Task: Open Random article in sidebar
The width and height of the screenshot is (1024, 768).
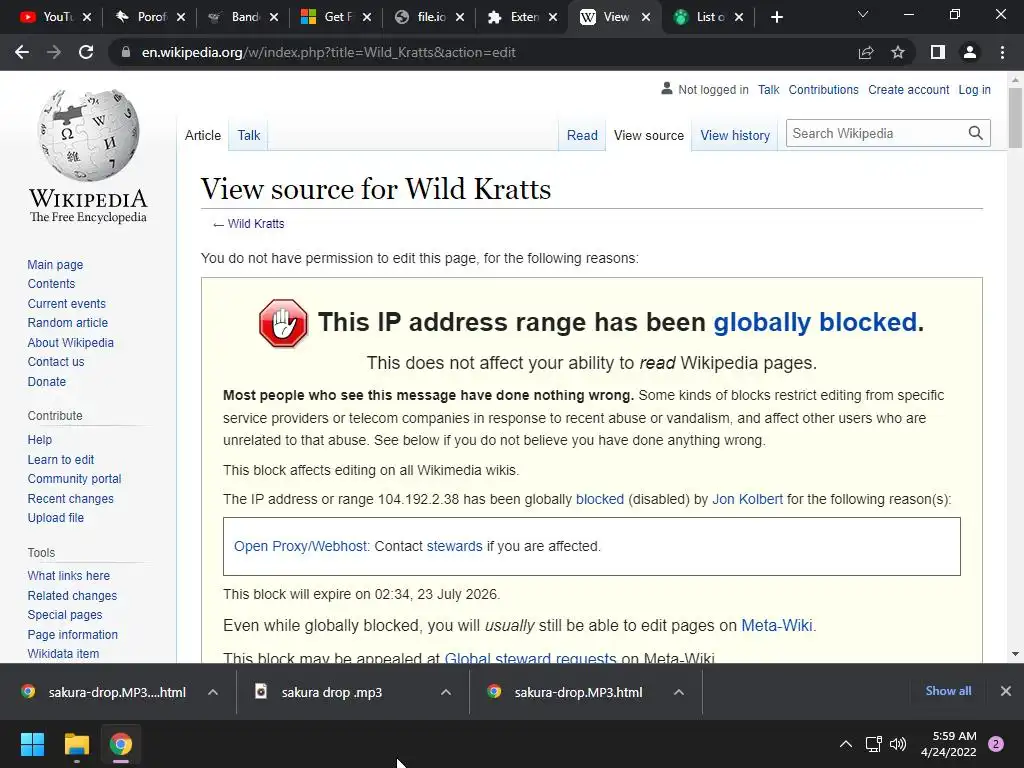Action: (67, 323)
